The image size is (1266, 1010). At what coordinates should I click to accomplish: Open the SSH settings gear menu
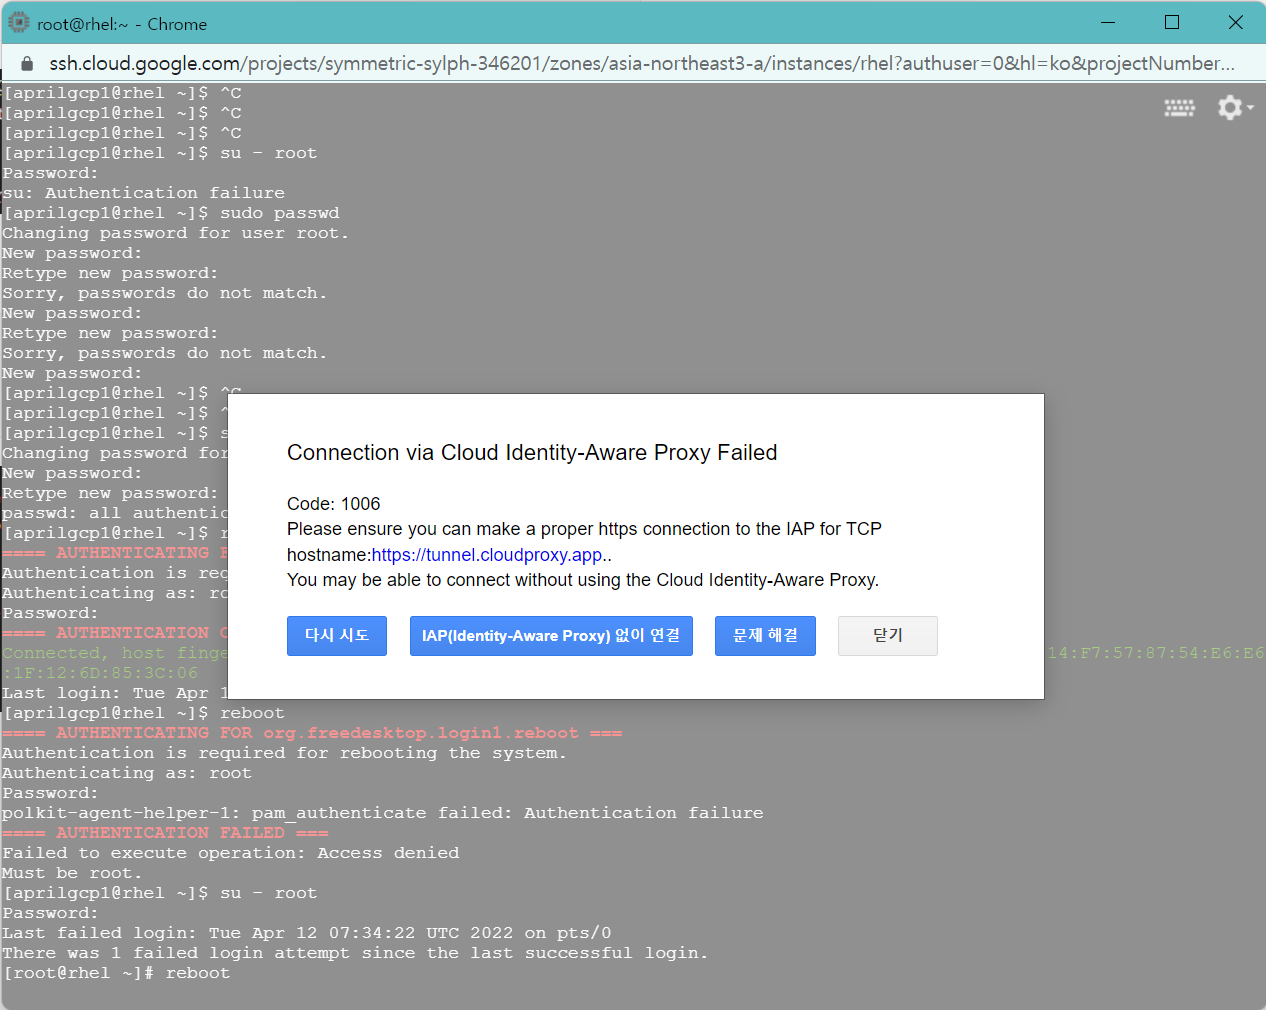point(1235,107)
